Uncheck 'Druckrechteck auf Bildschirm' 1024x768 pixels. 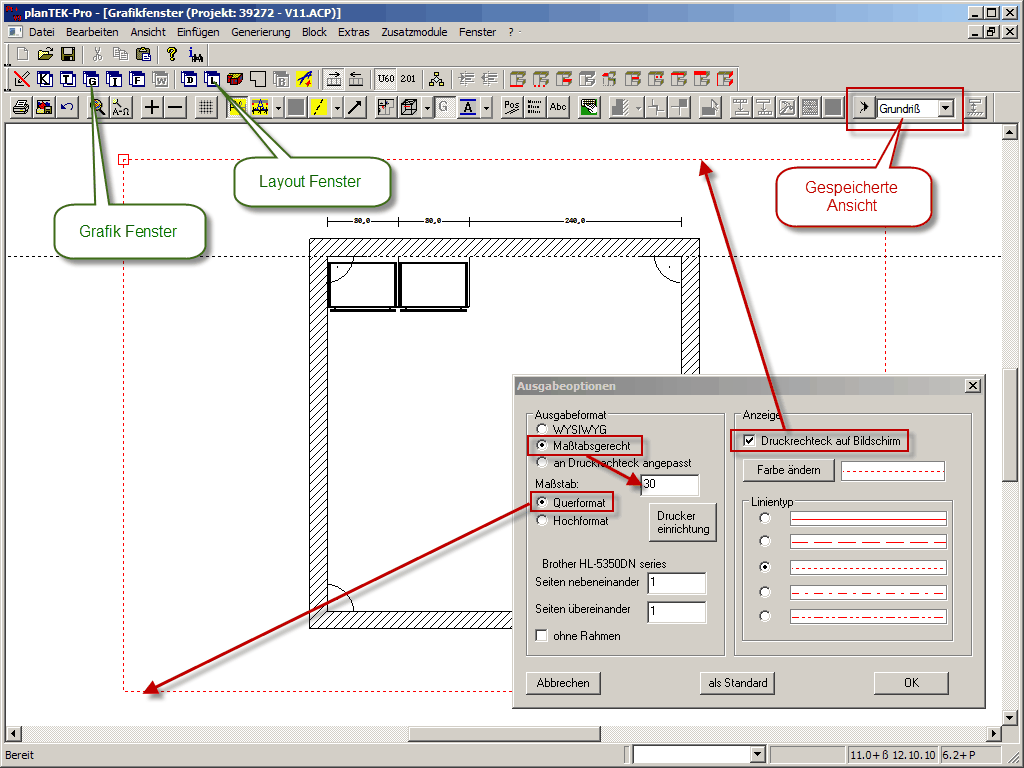[x=749, y=441]
